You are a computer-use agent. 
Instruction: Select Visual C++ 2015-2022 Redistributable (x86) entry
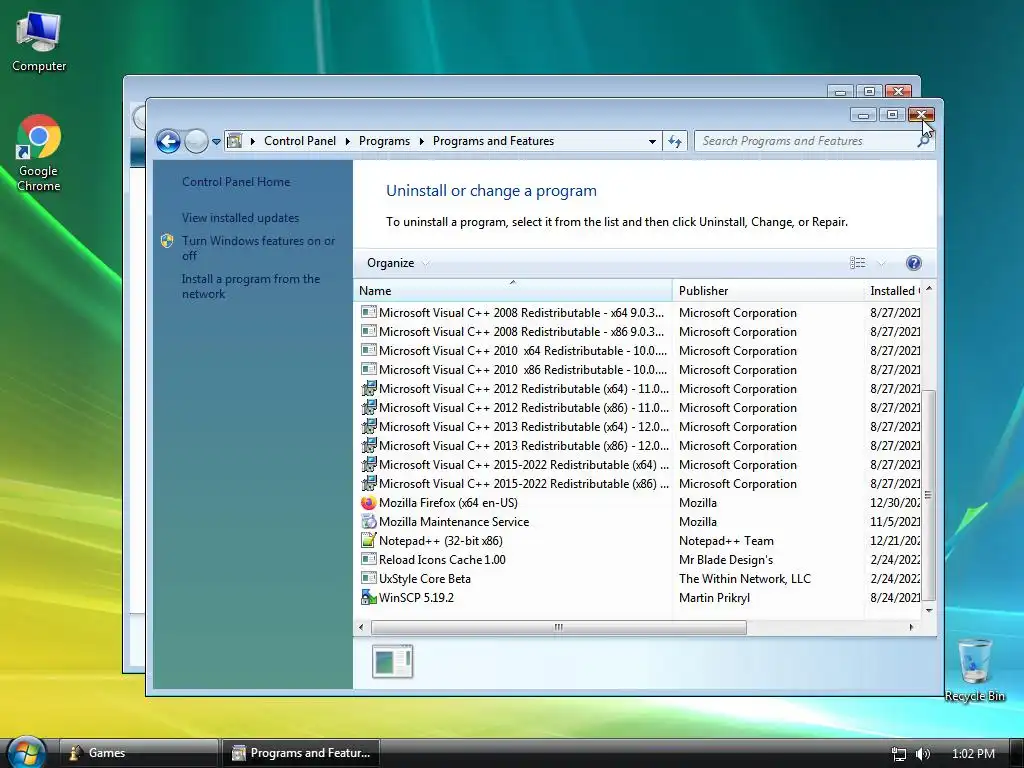[x=524, y=484]
